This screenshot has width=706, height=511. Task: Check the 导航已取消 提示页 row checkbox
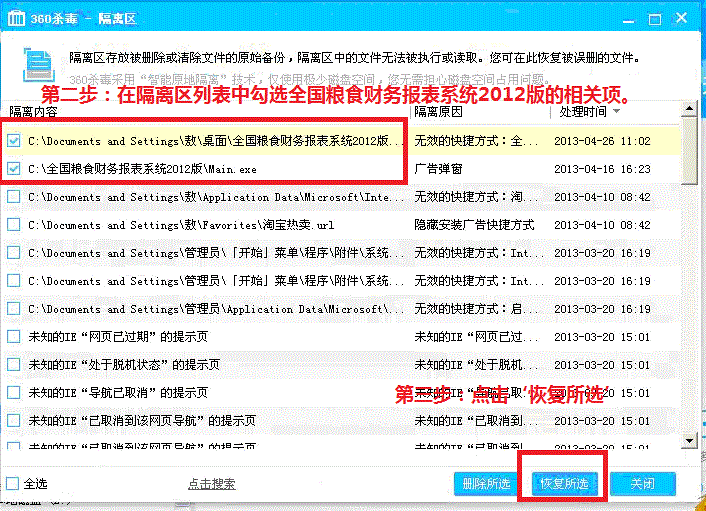[14, 393]
